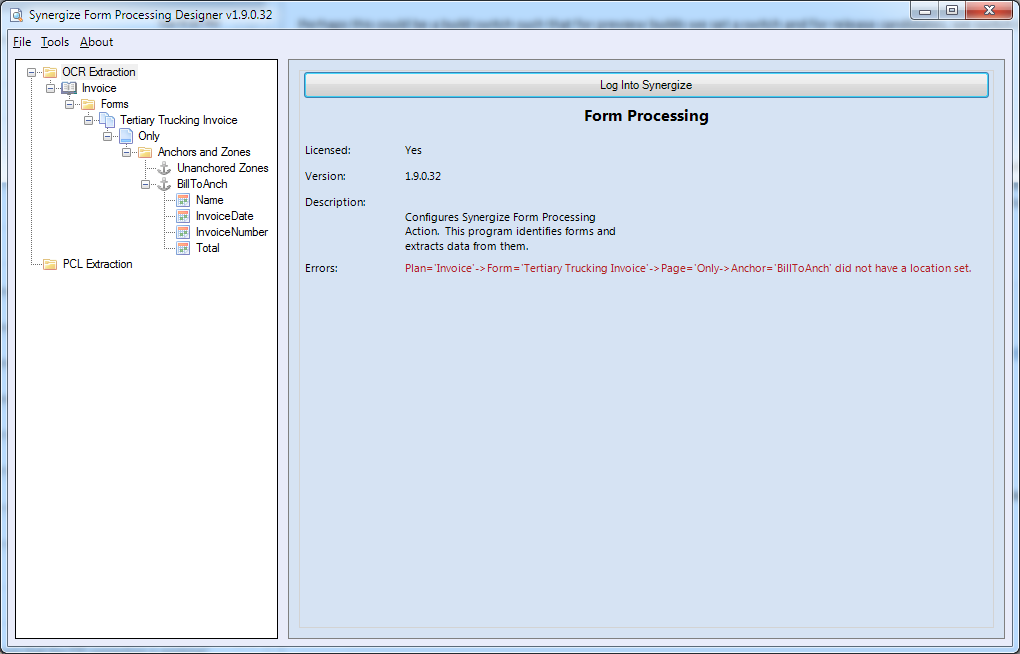Image resolution: width=1020 pixels, height=654 pixels.
Task: Click the application icon in title bar
Action: coord(16,14)
